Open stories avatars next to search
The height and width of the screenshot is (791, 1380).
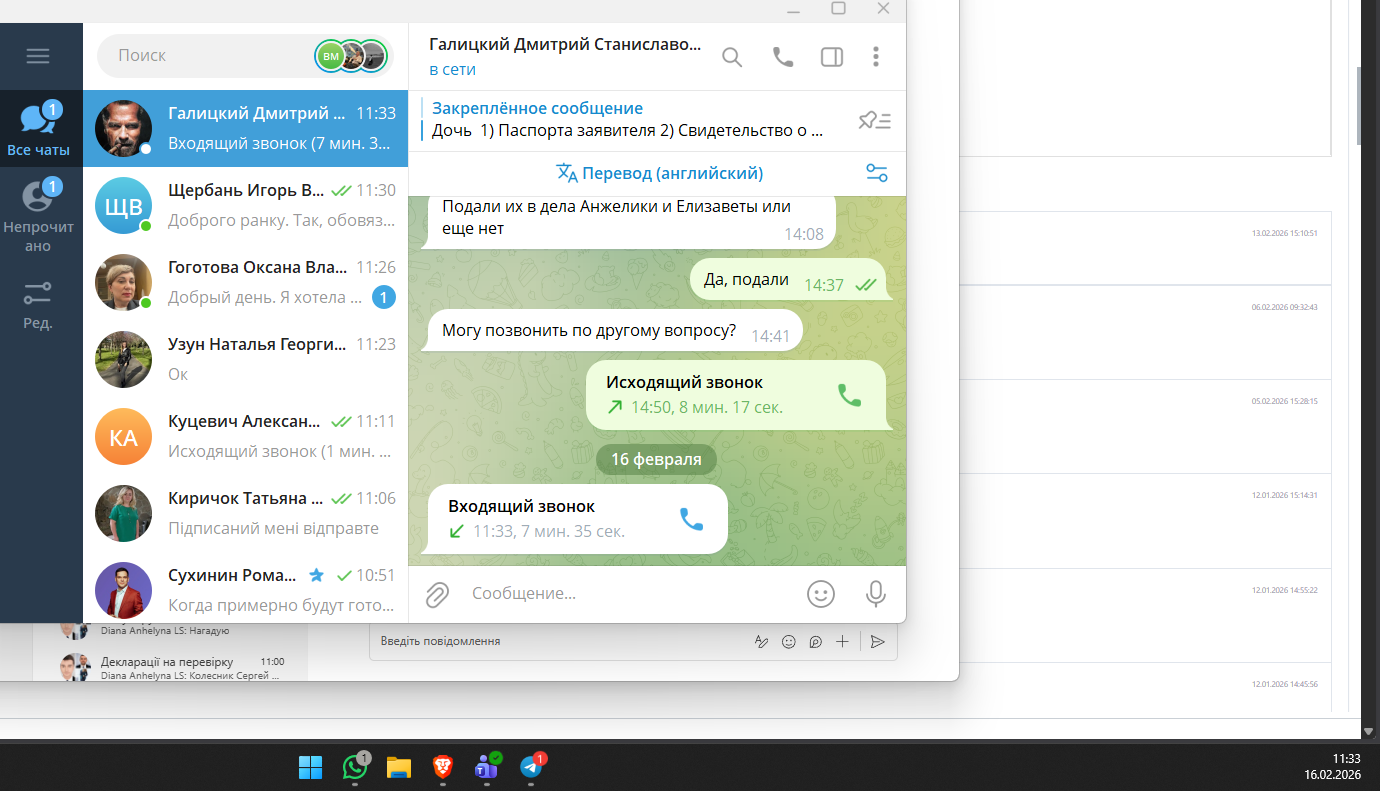pos(350,56)
